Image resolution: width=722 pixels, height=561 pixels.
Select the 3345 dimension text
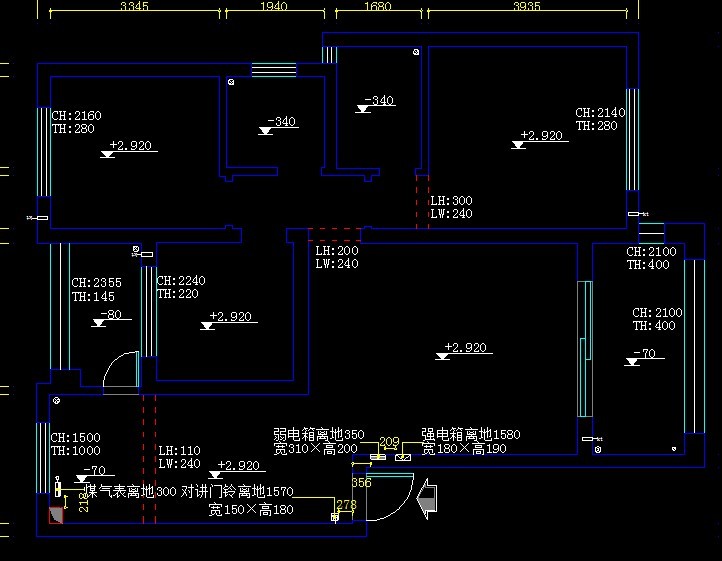(134, 7)
